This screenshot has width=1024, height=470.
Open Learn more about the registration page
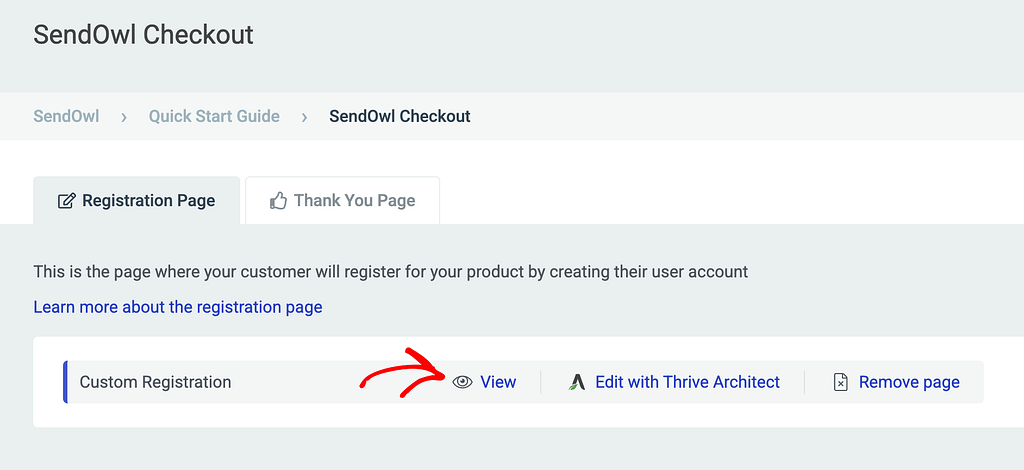(x=178, y=307)
